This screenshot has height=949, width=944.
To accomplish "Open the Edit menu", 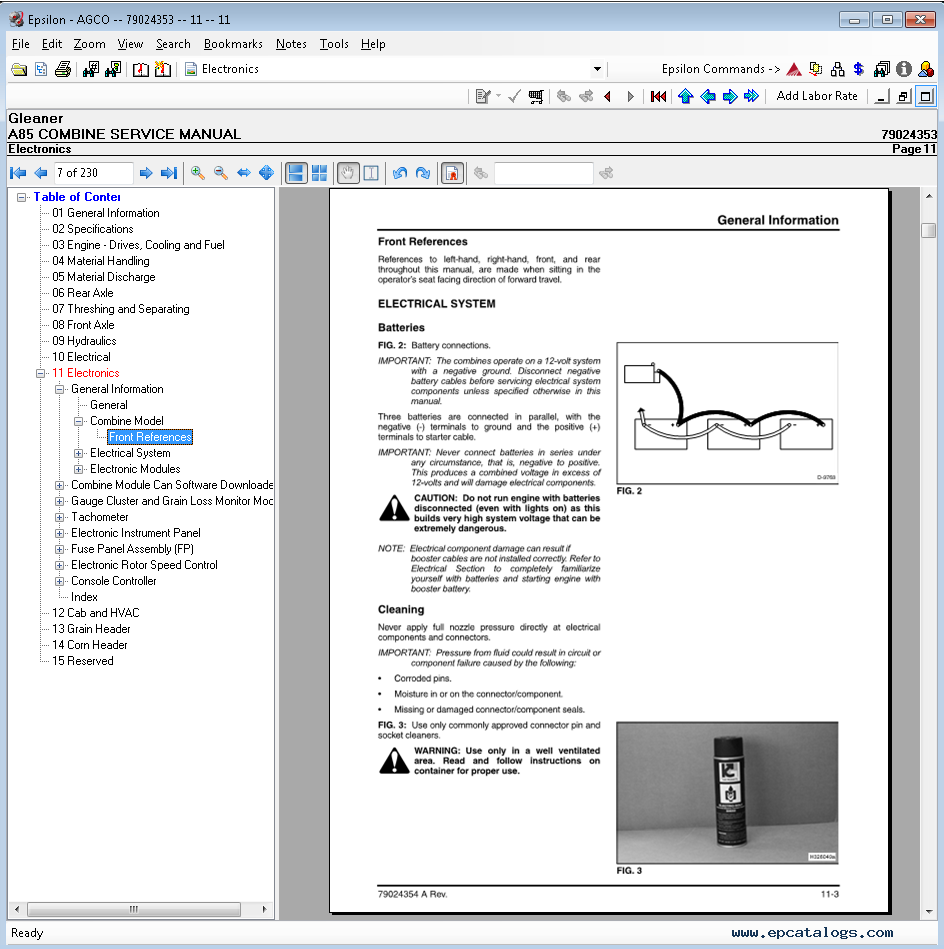I will (51, 44).
